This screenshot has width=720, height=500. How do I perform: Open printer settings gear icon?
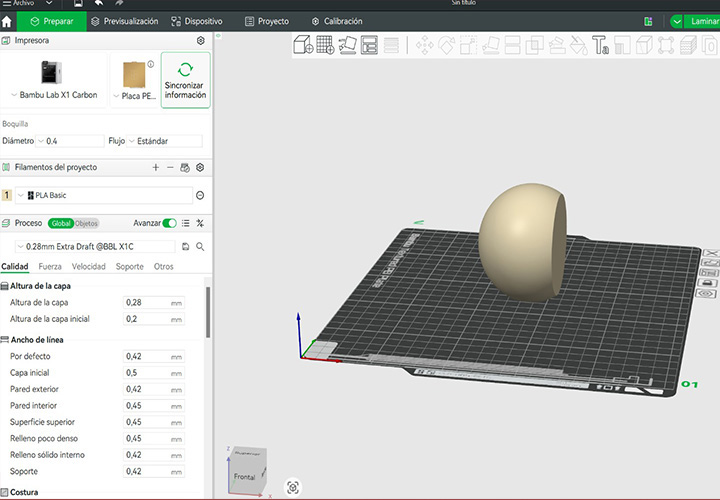200,41
